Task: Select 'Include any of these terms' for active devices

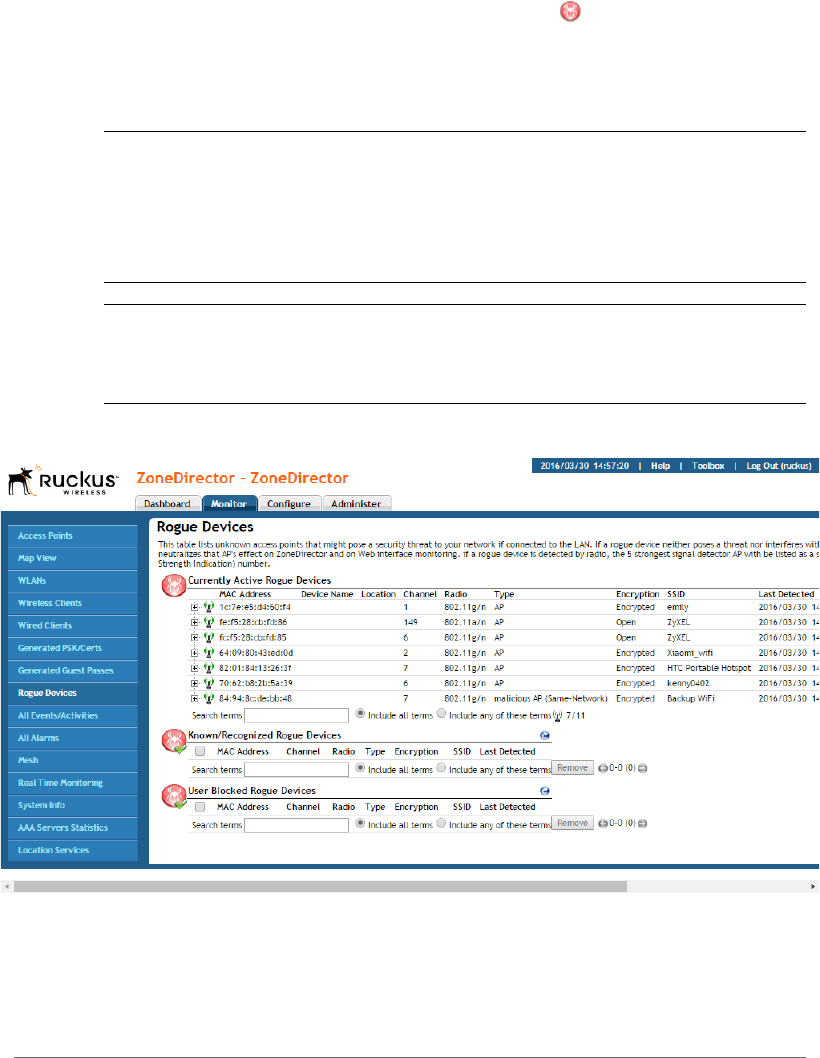Action: tap(441, 714)
